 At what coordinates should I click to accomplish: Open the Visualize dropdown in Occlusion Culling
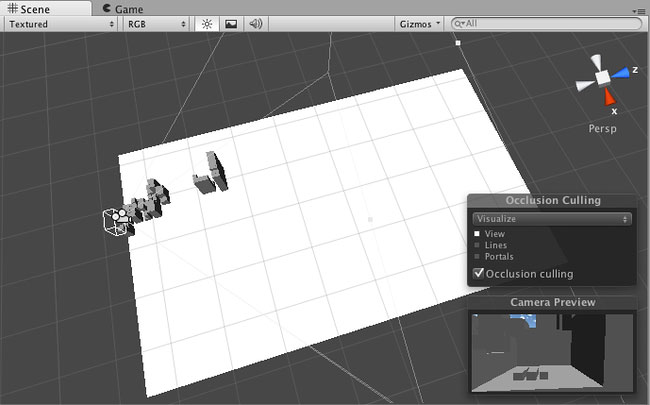pyautogui.click(x=552, y=219)
